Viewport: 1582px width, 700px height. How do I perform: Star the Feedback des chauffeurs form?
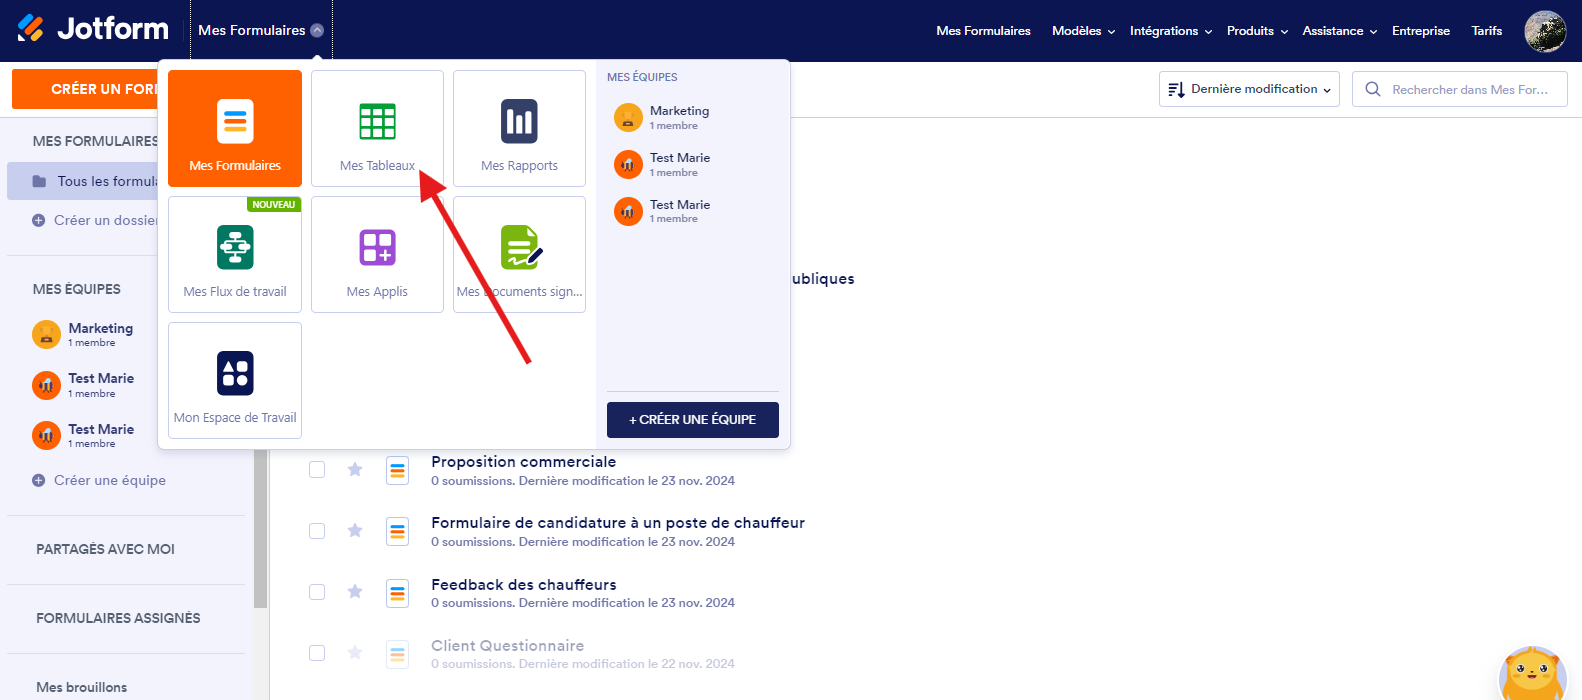point(355,591)
